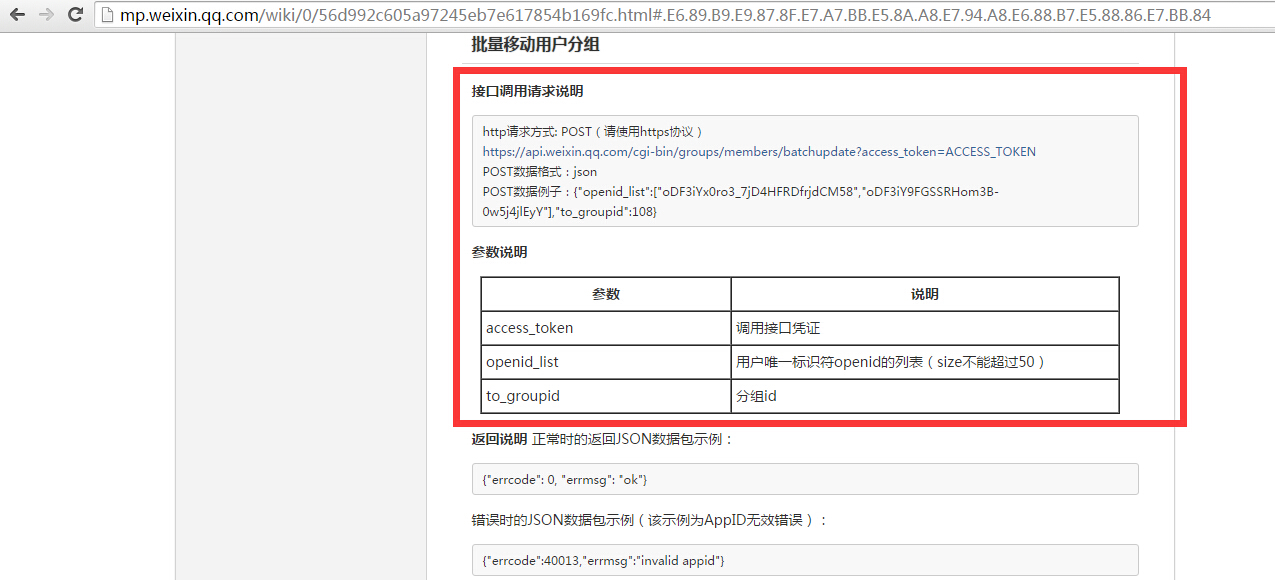Screen dimensions: 1275x580
Task: Select the table header cell 说明
Action: [x=925, y=294]
